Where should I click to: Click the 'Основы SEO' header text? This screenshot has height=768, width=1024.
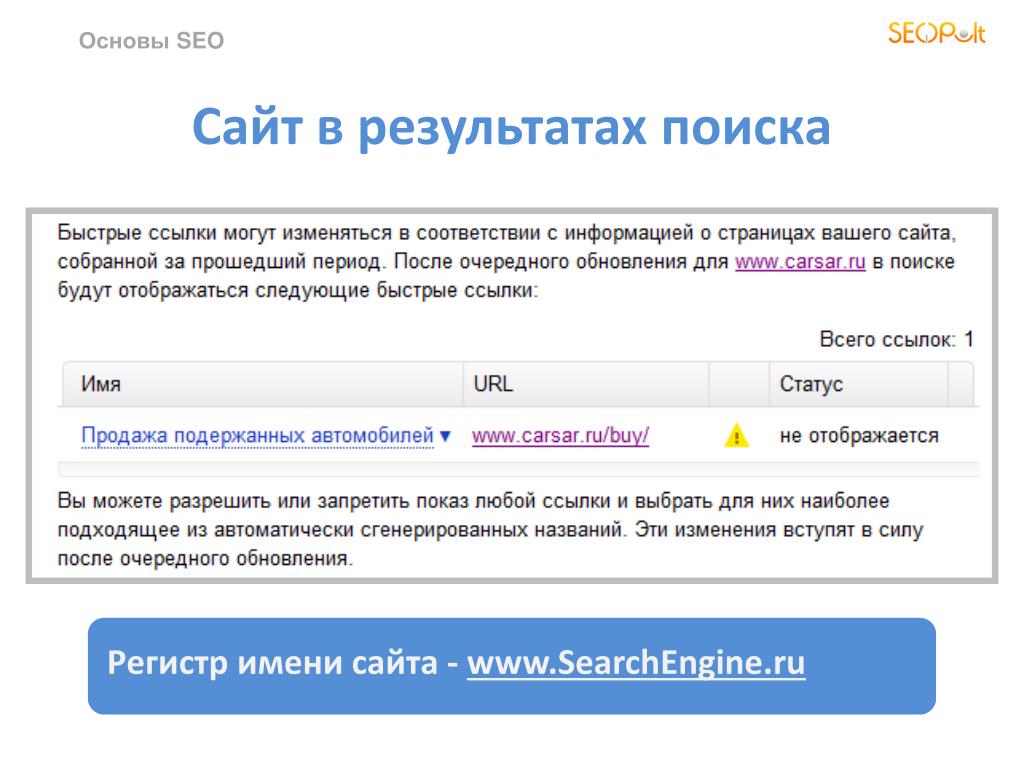click(x=152, y=40)
